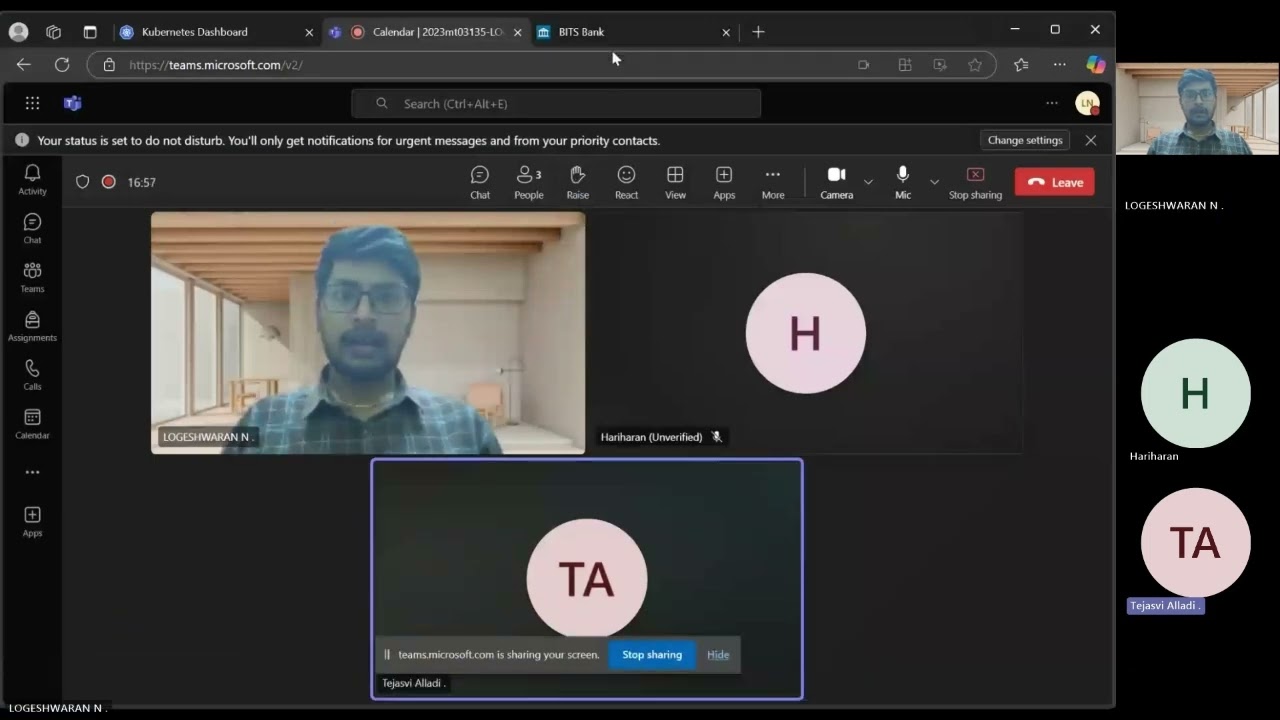The image size is (1280, 720).
Task: Open browser tab actions menu
Action: coord(90,32)
